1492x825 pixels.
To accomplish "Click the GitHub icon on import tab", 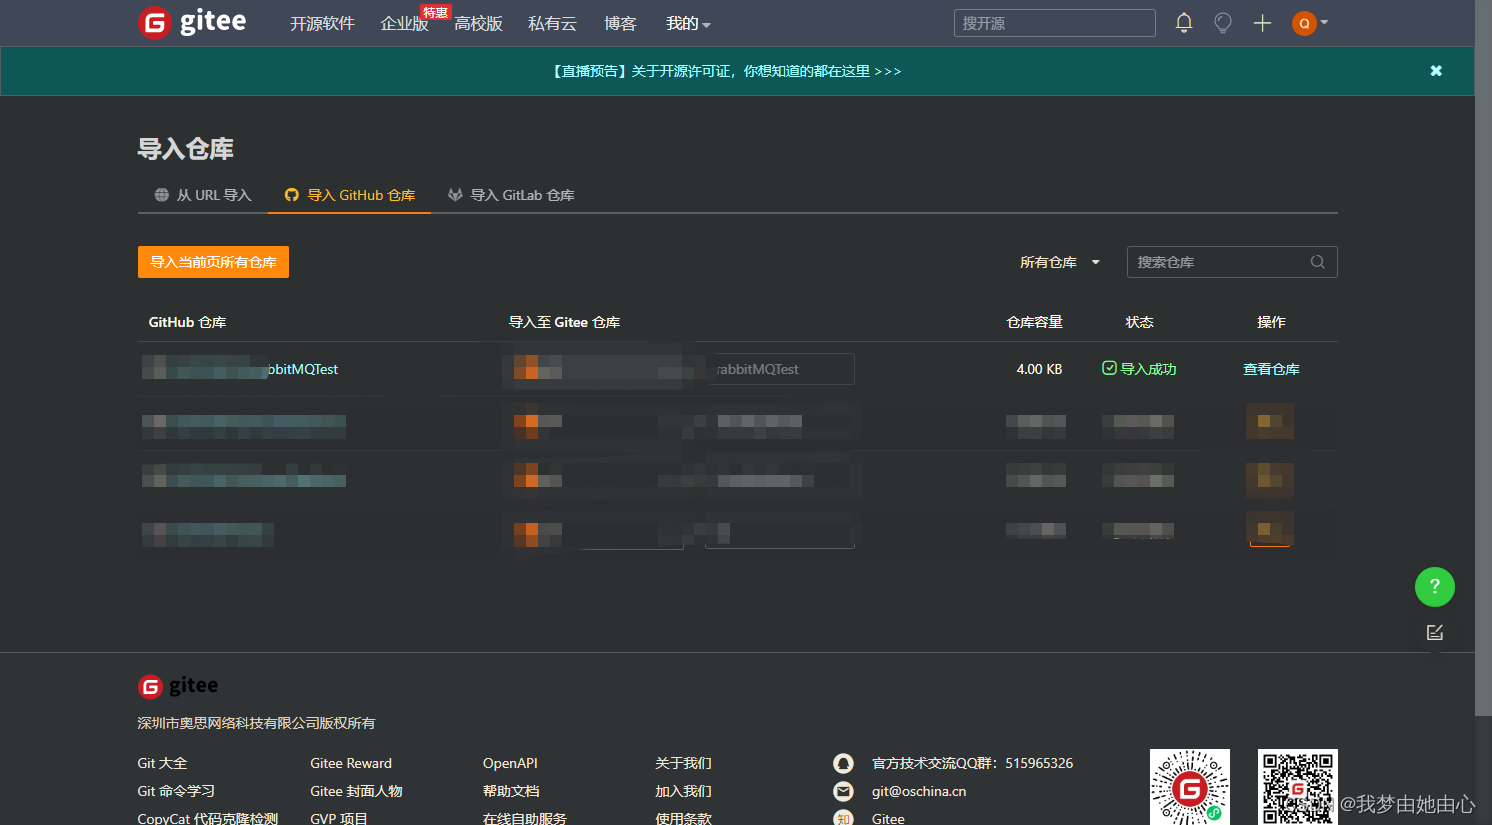I will click(x=292, y=195).
